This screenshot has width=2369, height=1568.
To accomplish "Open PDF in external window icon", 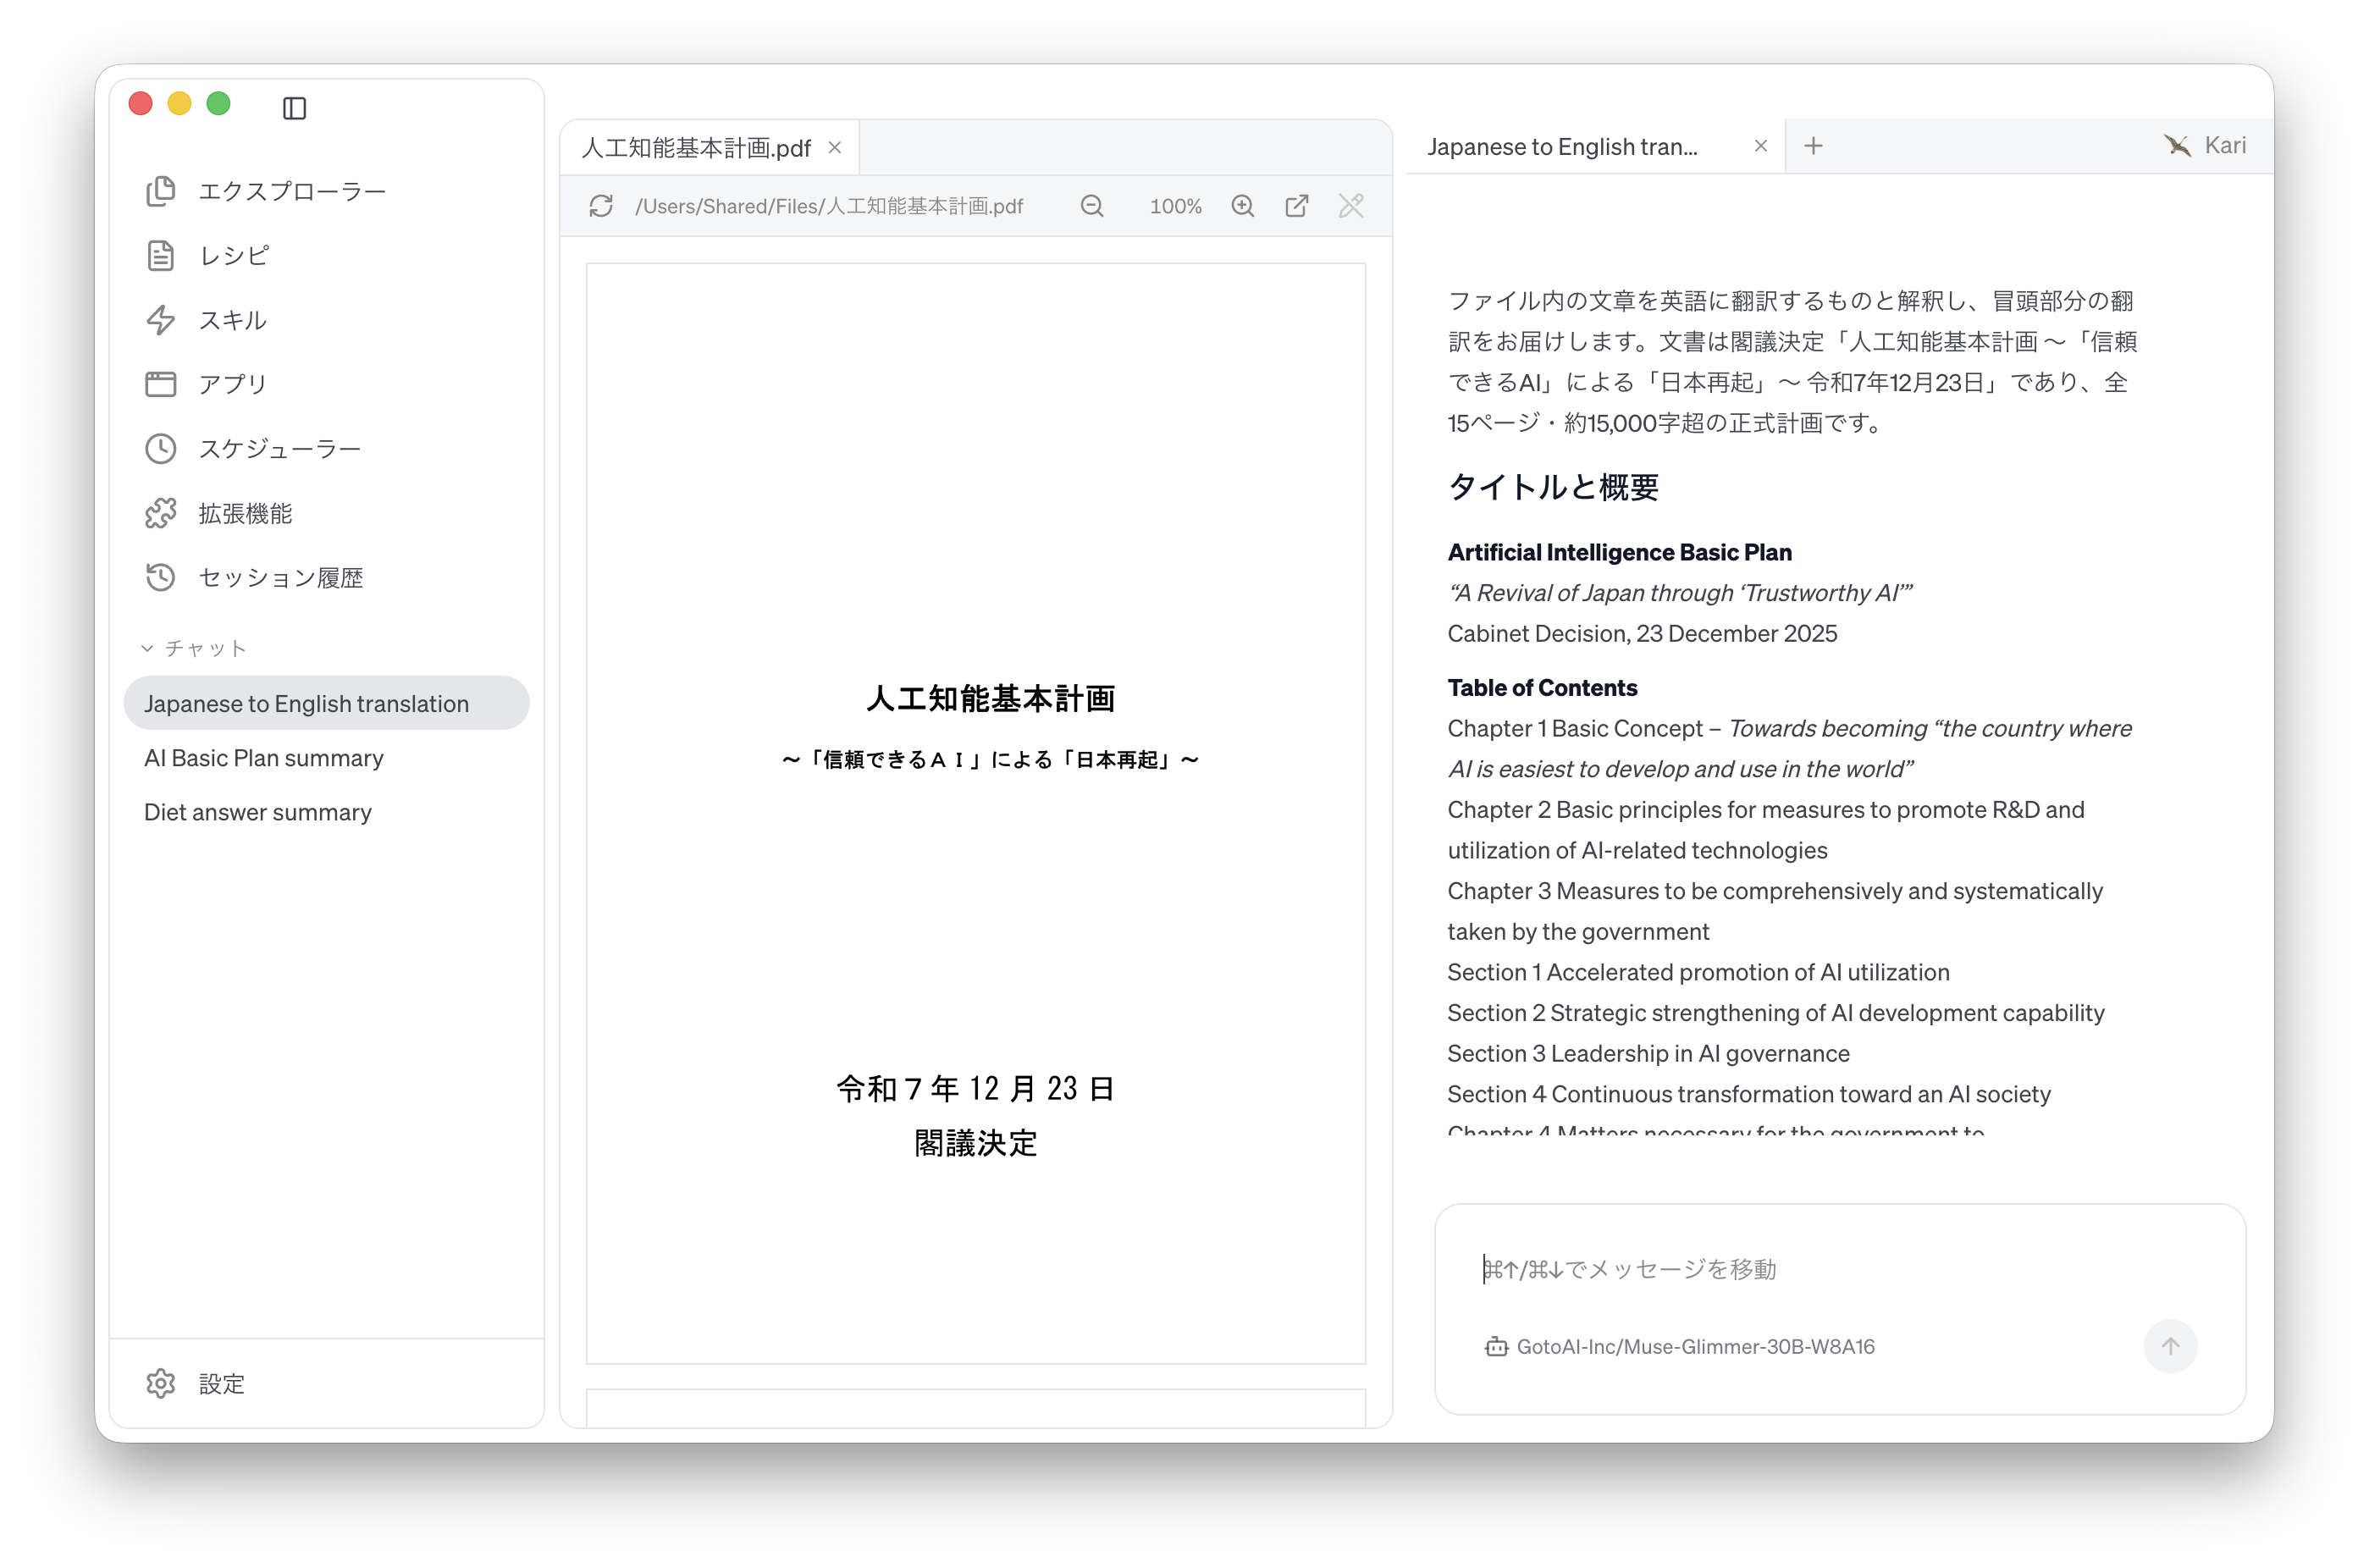I will click(x=1297, y=206).
